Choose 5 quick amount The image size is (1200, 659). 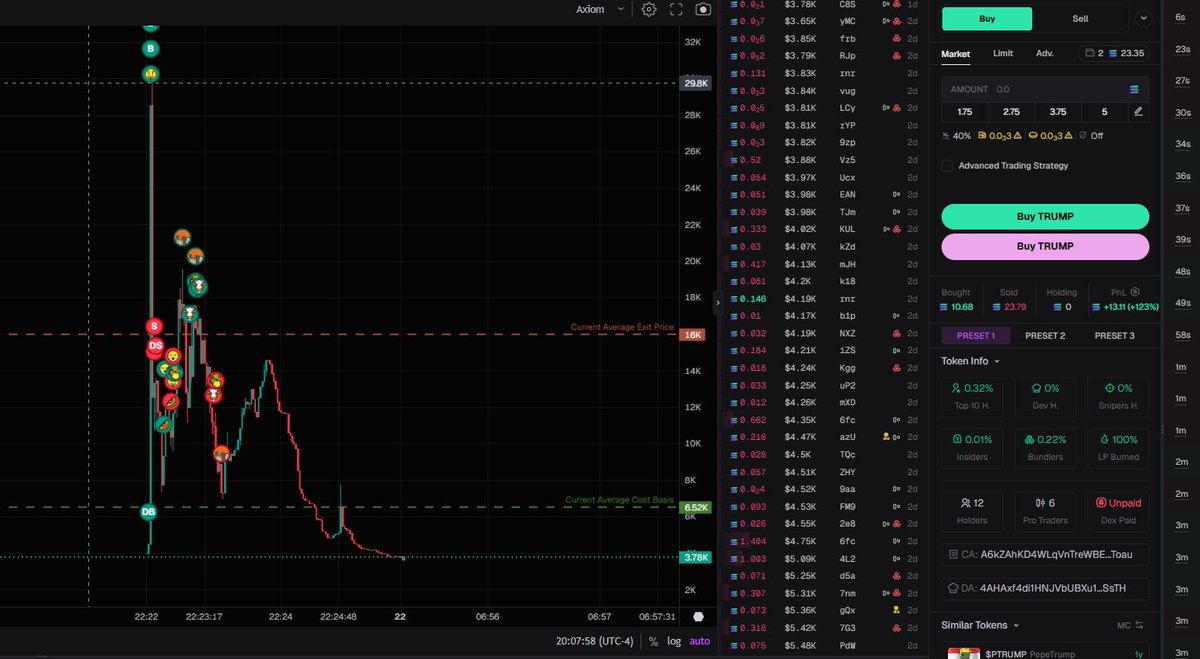(1104, 112)
